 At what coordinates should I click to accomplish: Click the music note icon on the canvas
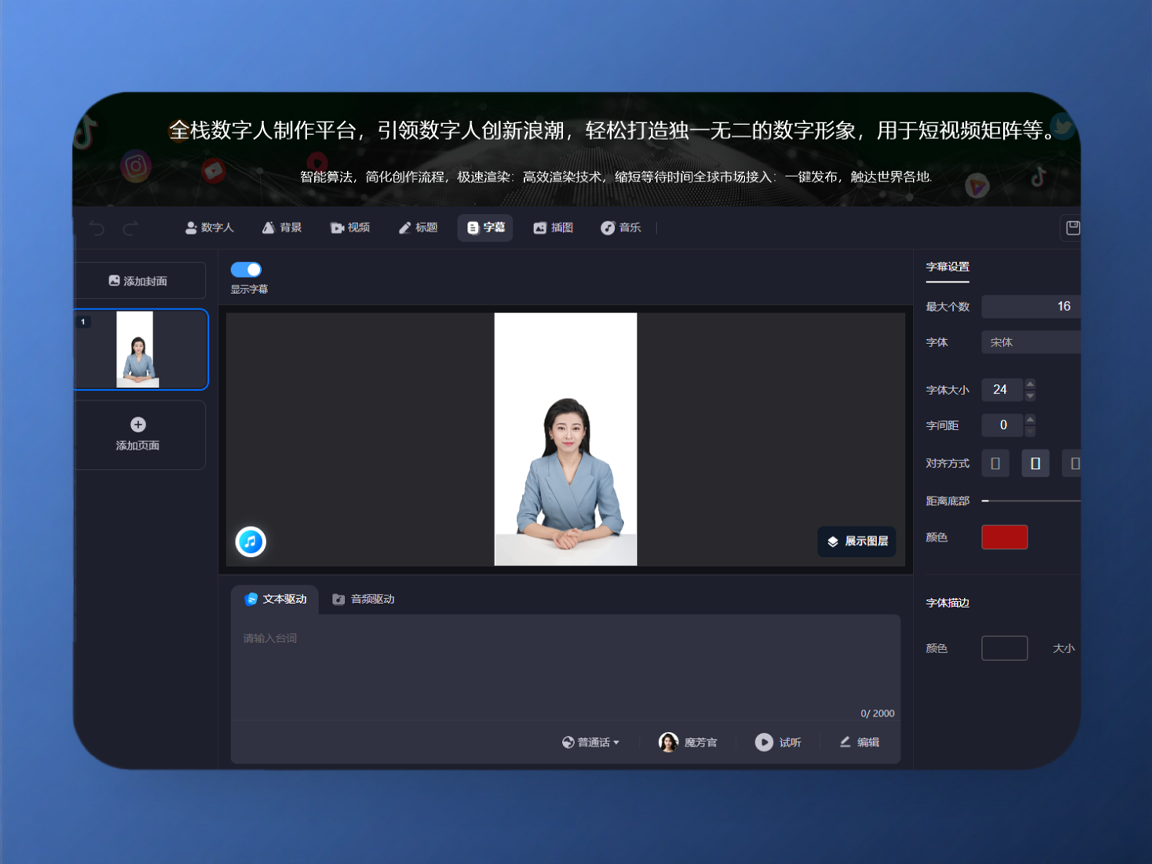point(250,542)
